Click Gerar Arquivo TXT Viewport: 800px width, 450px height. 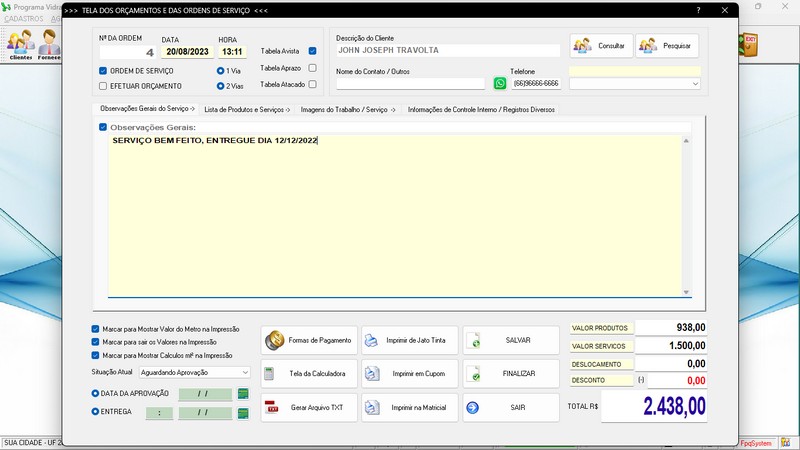point(309,408)
